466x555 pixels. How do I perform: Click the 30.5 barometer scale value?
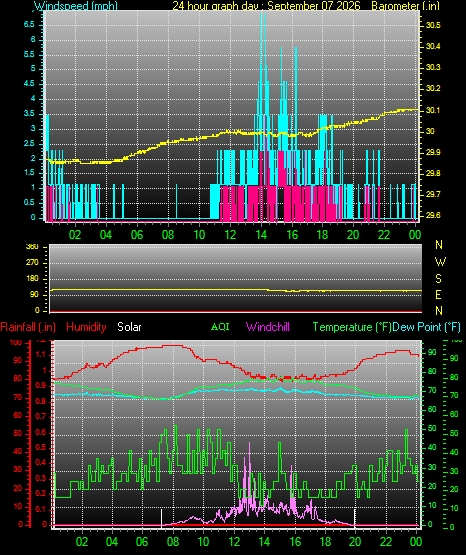coord(433,25)
